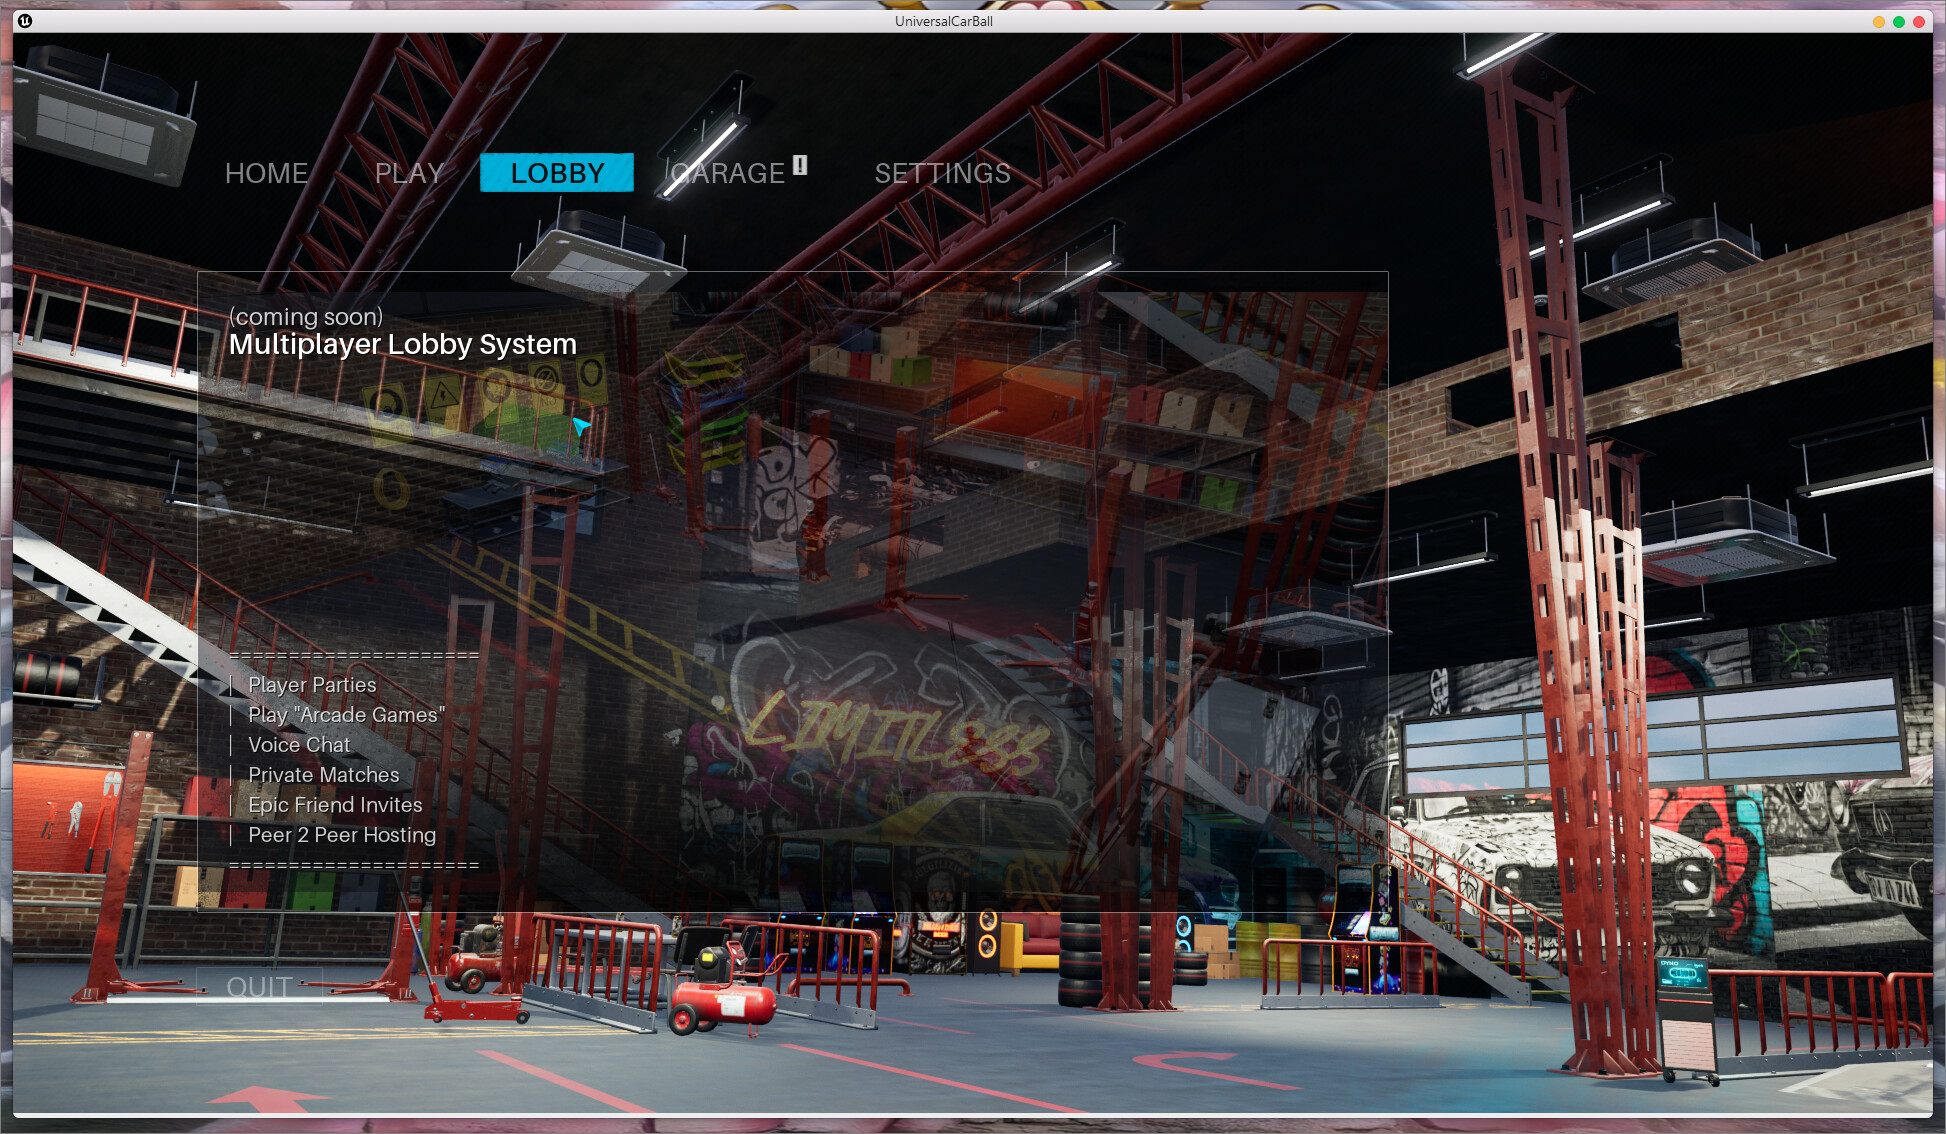Open the GARAGE tab
The width and height of the screenshot is (1946, 1134).
728,173
